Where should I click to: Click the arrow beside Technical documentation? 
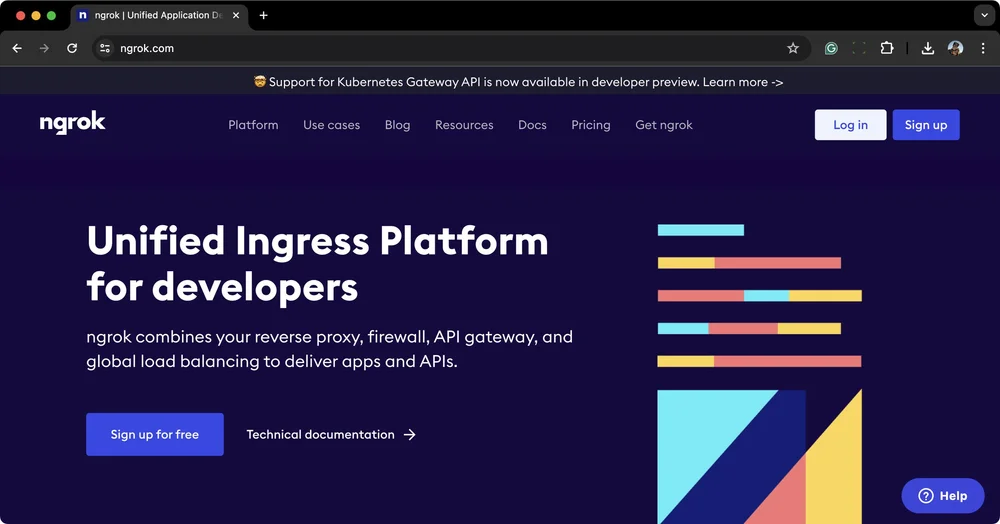point(409,435)
